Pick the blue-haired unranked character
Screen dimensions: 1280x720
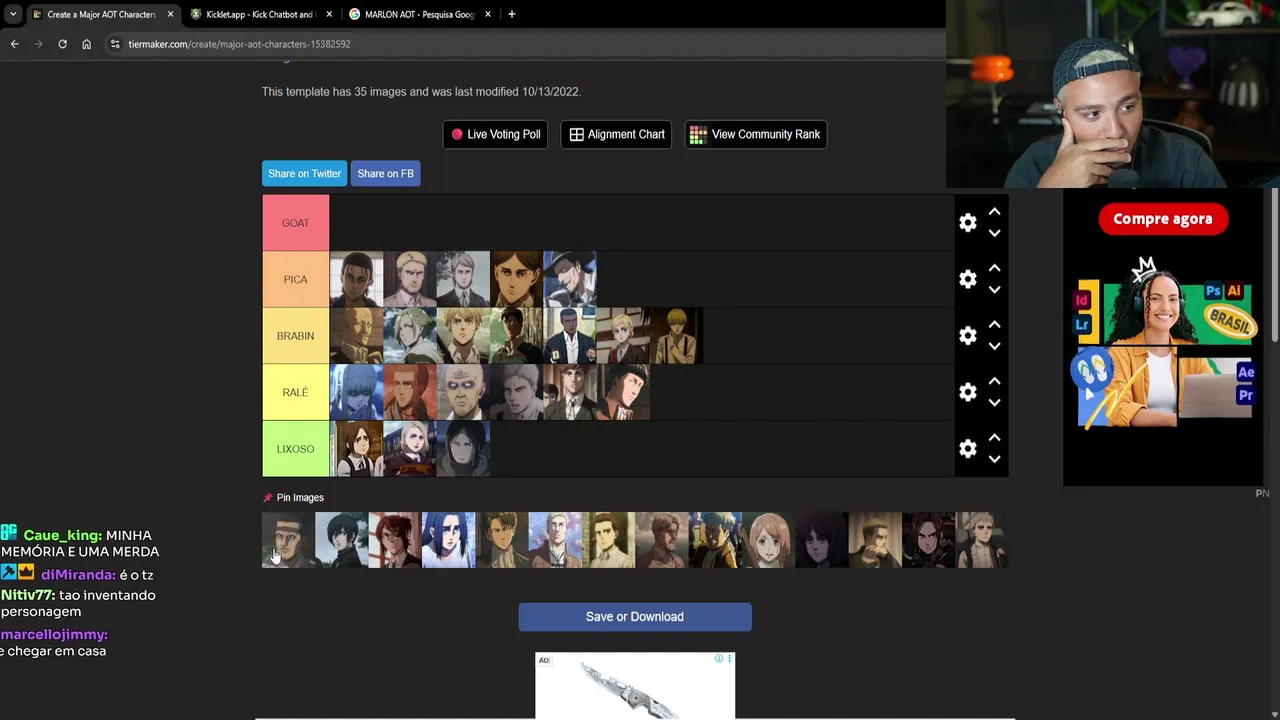pyautogui.click(x=448, y=540)
